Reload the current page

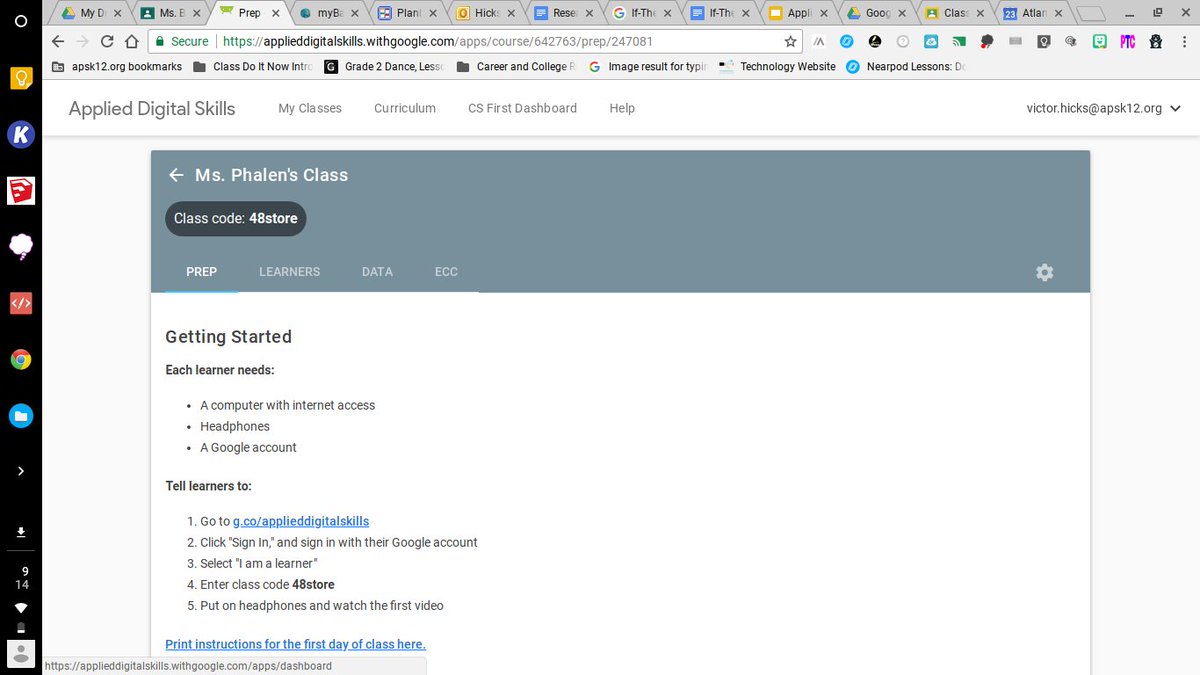click(107, 42)
